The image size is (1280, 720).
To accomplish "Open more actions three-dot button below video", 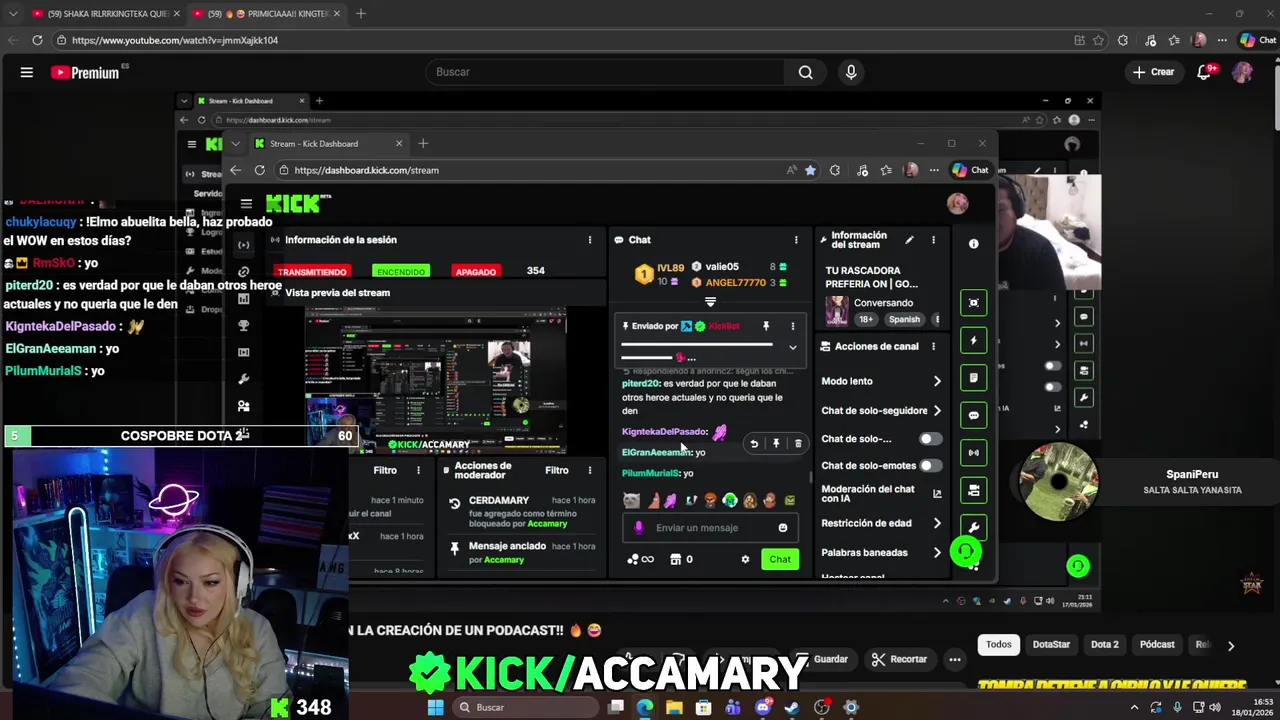I will pos(955,659).
